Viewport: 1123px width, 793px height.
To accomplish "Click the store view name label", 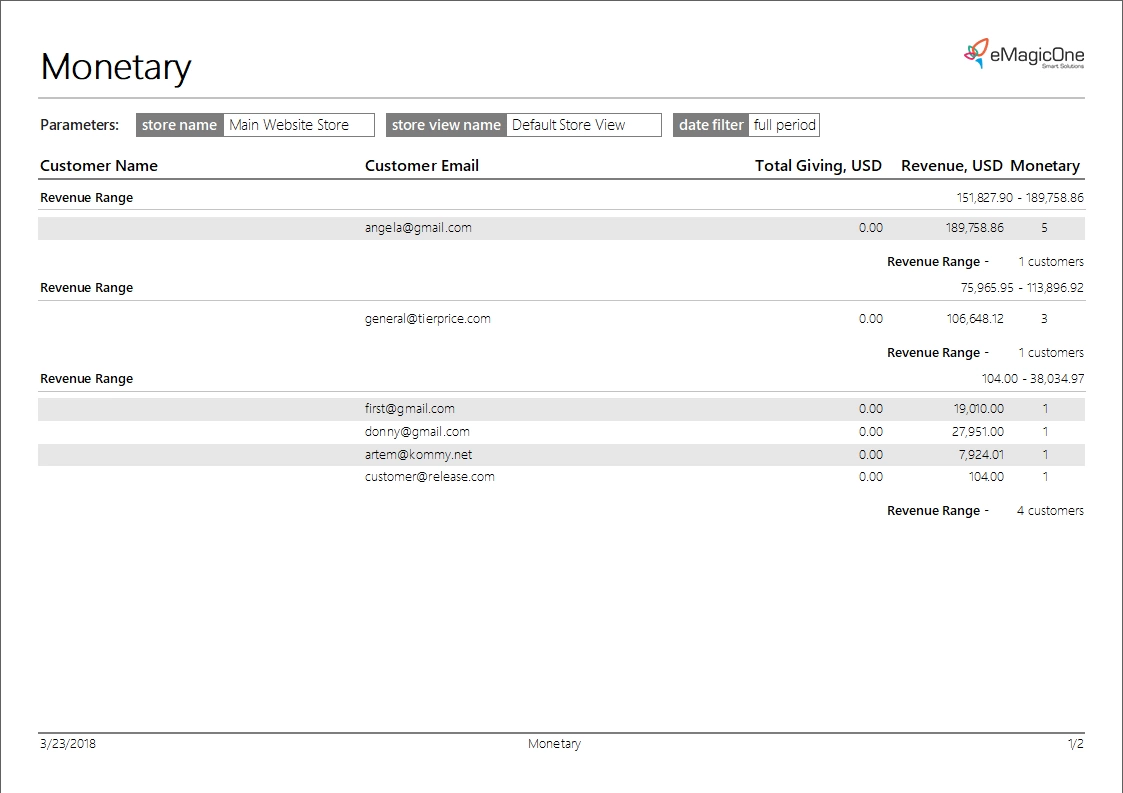I will 446,125.
